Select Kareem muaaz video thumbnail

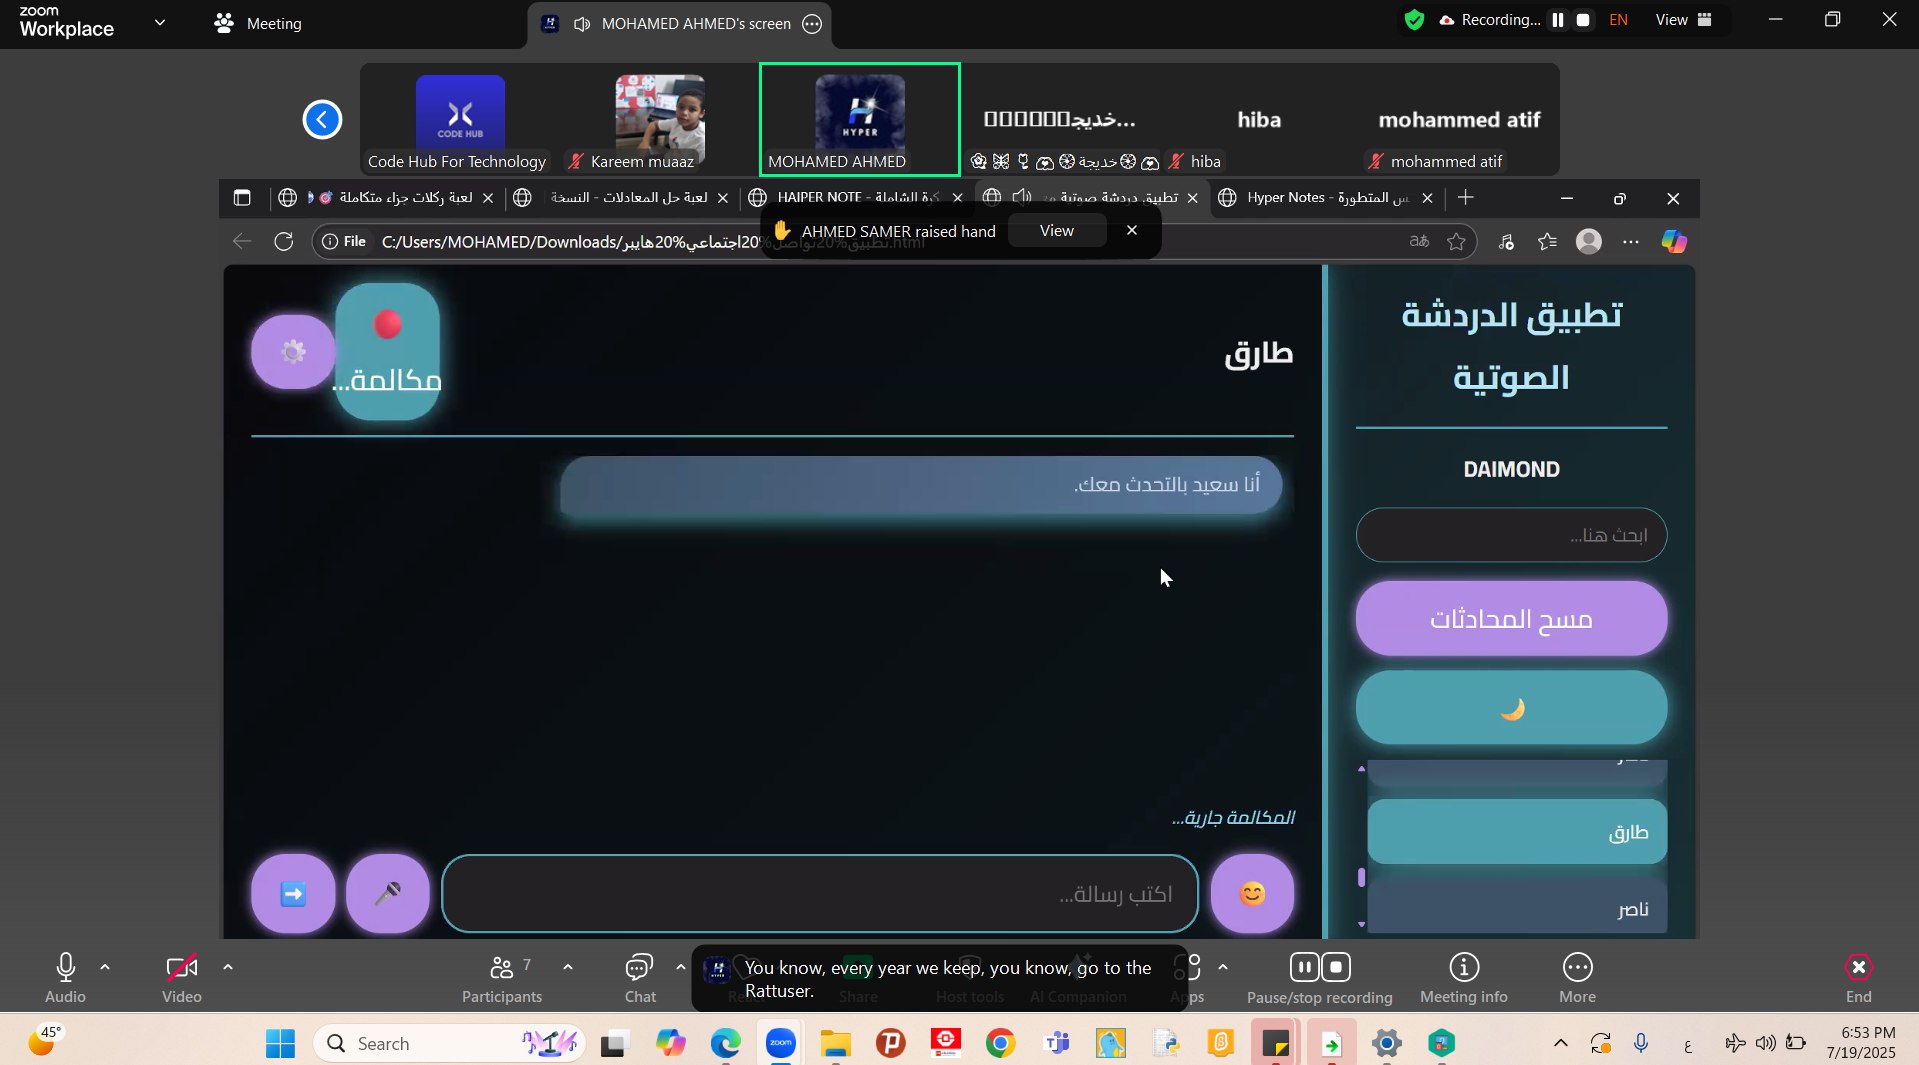pyautogui.click(x=660, y=119)
